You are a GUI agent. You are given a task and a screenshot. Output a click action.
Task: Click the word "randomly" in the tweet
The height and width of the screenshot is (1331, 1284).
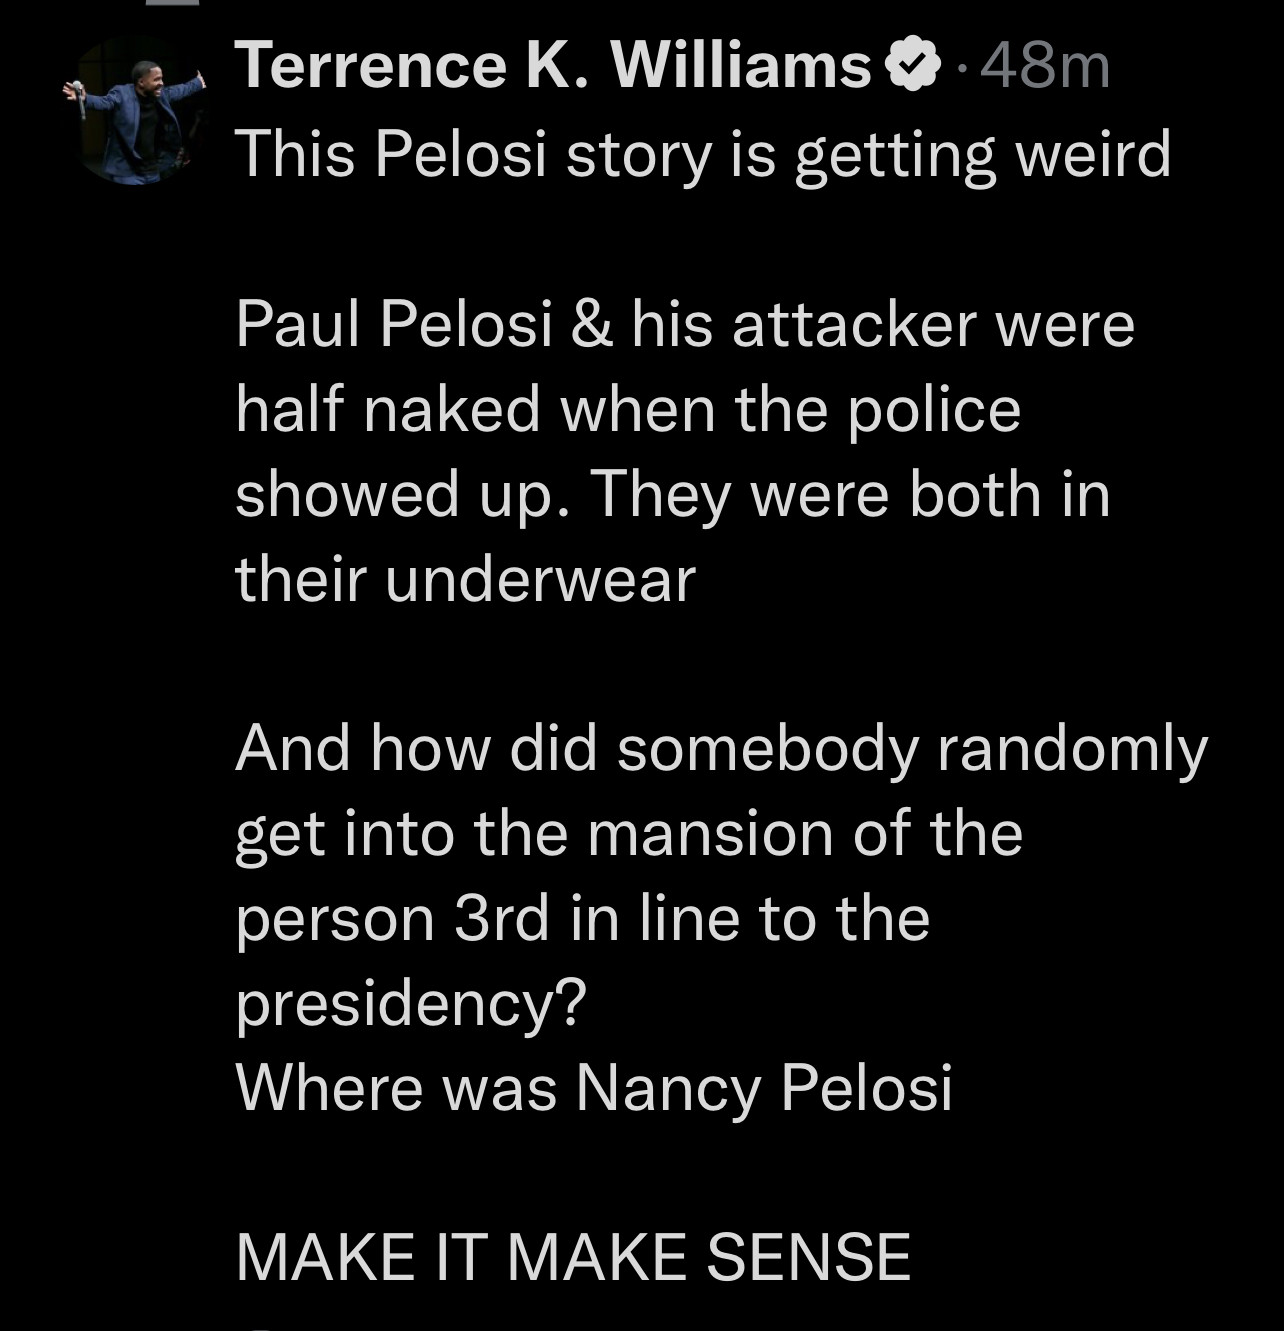1071,749
